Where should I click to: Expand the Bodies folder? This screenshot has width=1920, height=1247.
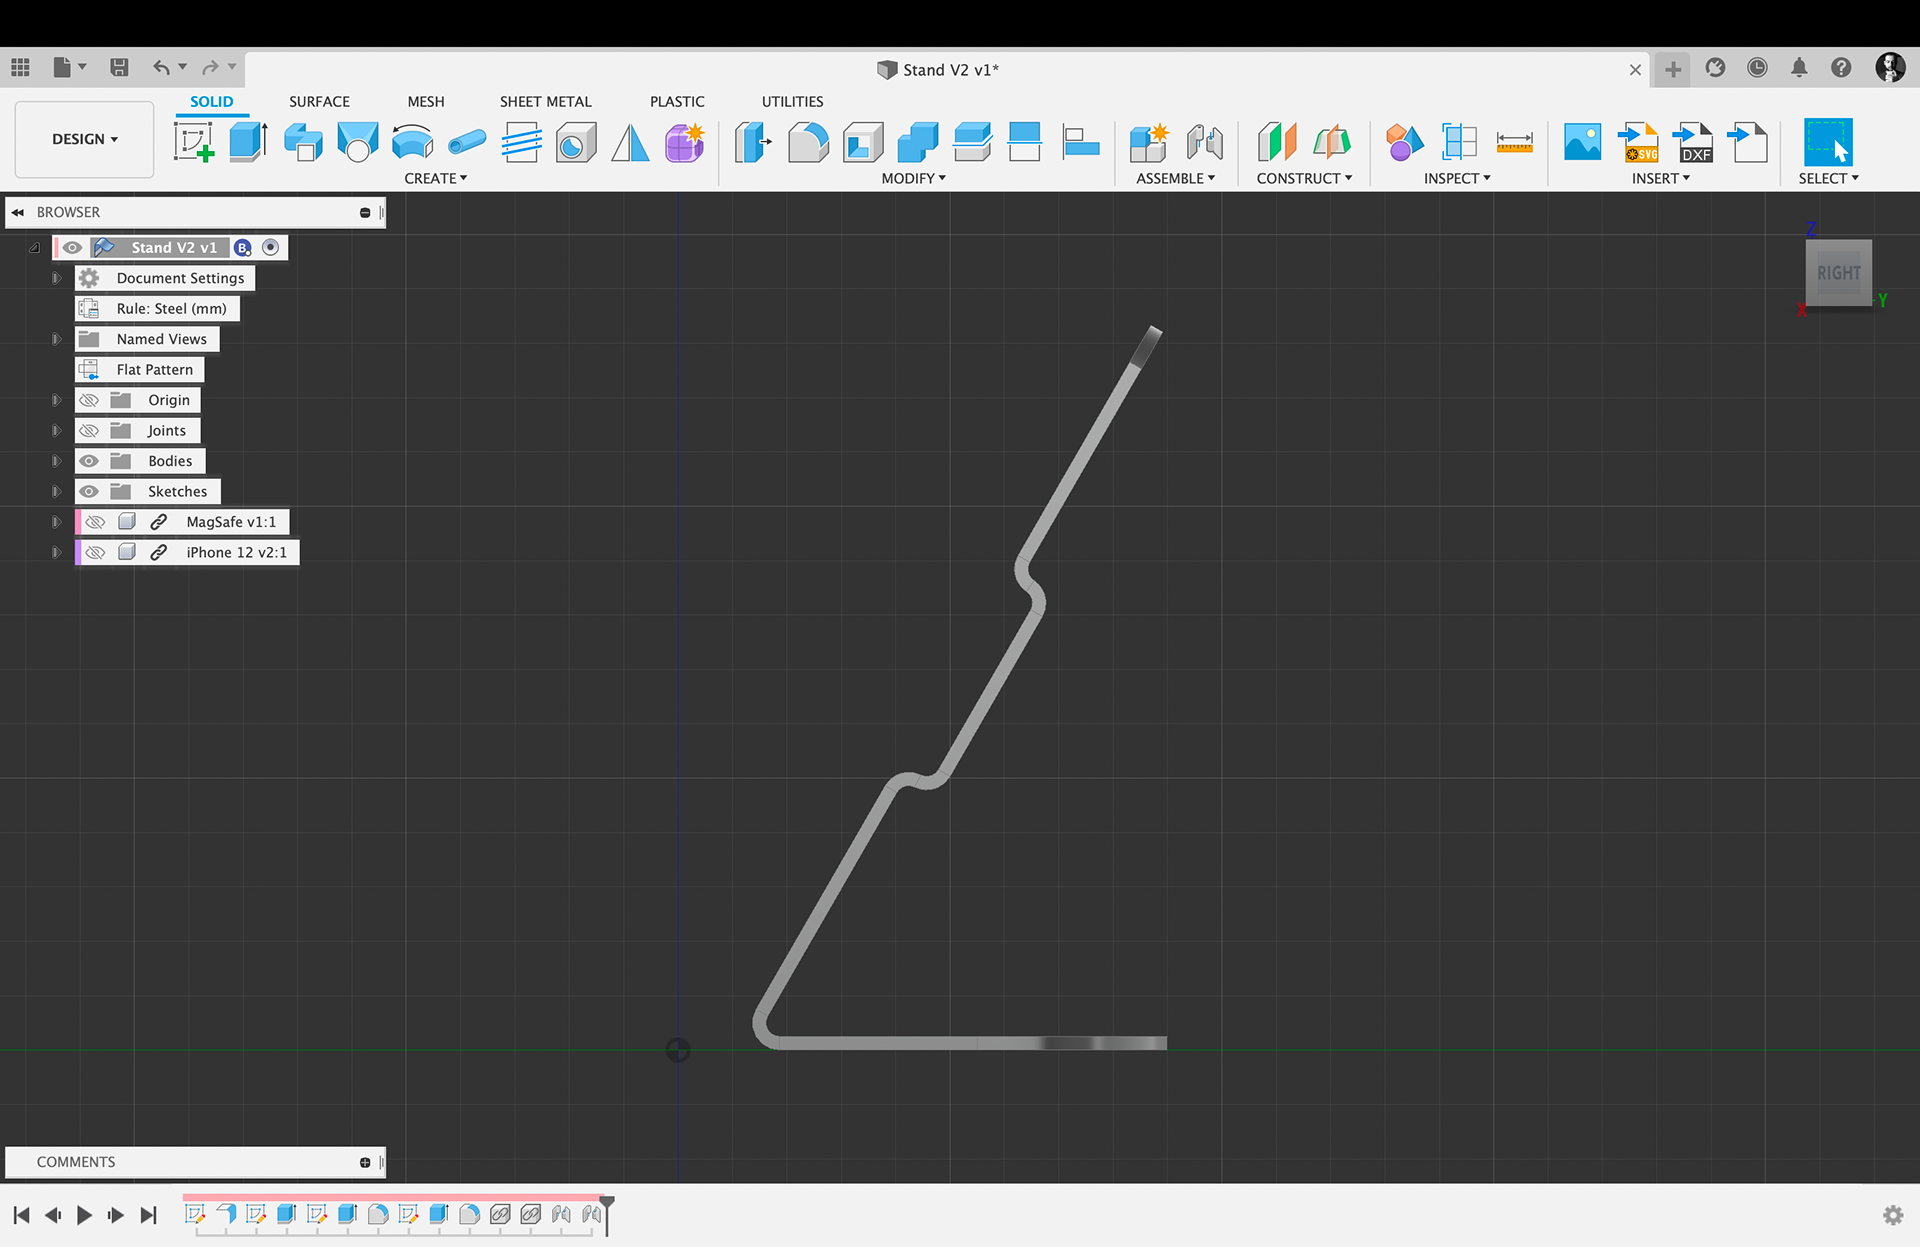tap(56, 461)
